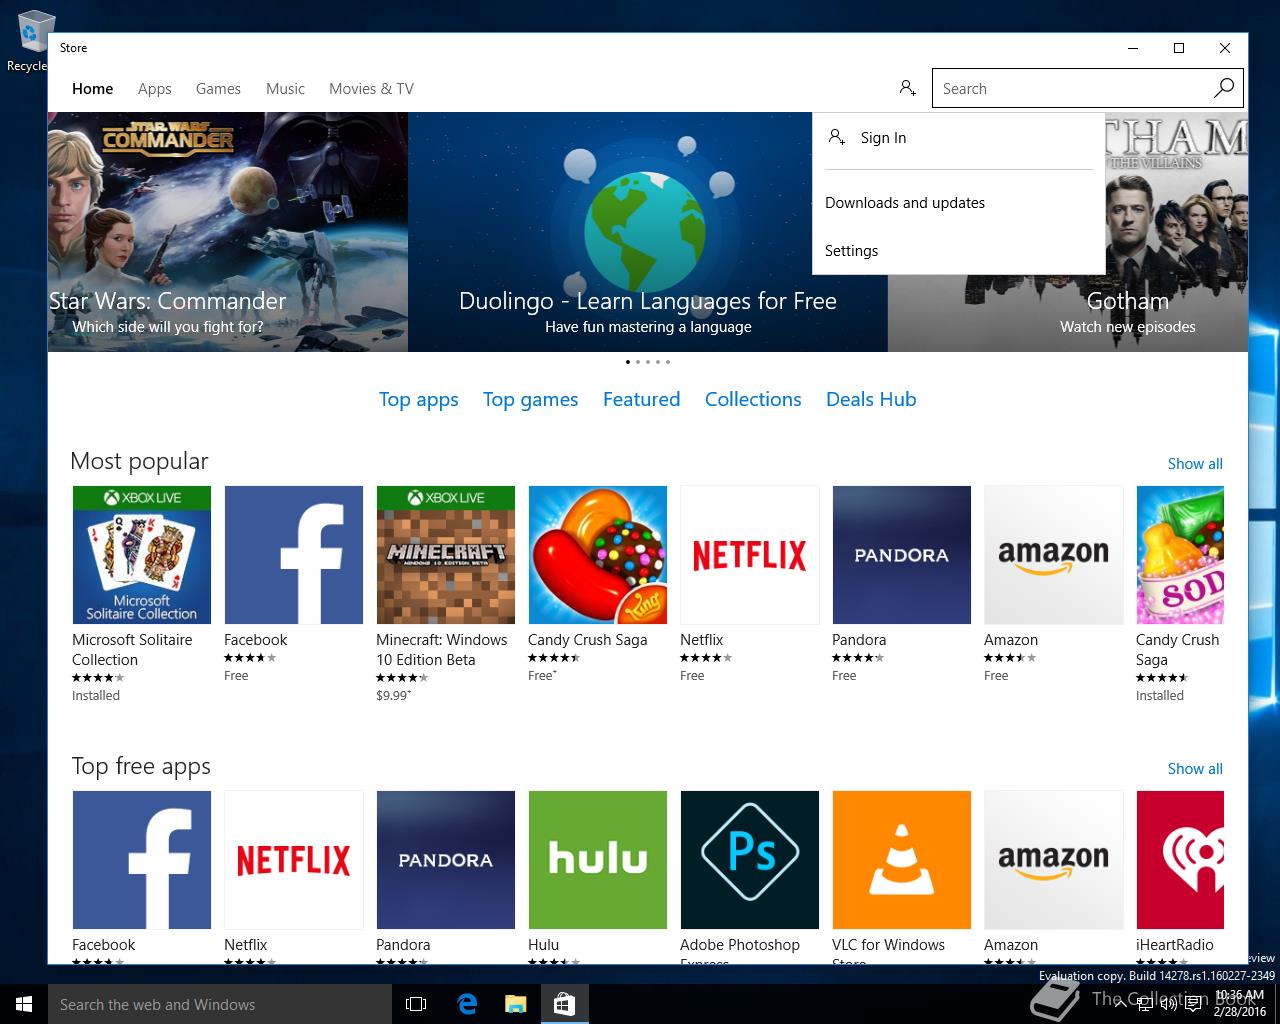Click the Windows Start button
Image resolution: width=1280 pixels, height=1024 pixels.
pos(24,1004)
